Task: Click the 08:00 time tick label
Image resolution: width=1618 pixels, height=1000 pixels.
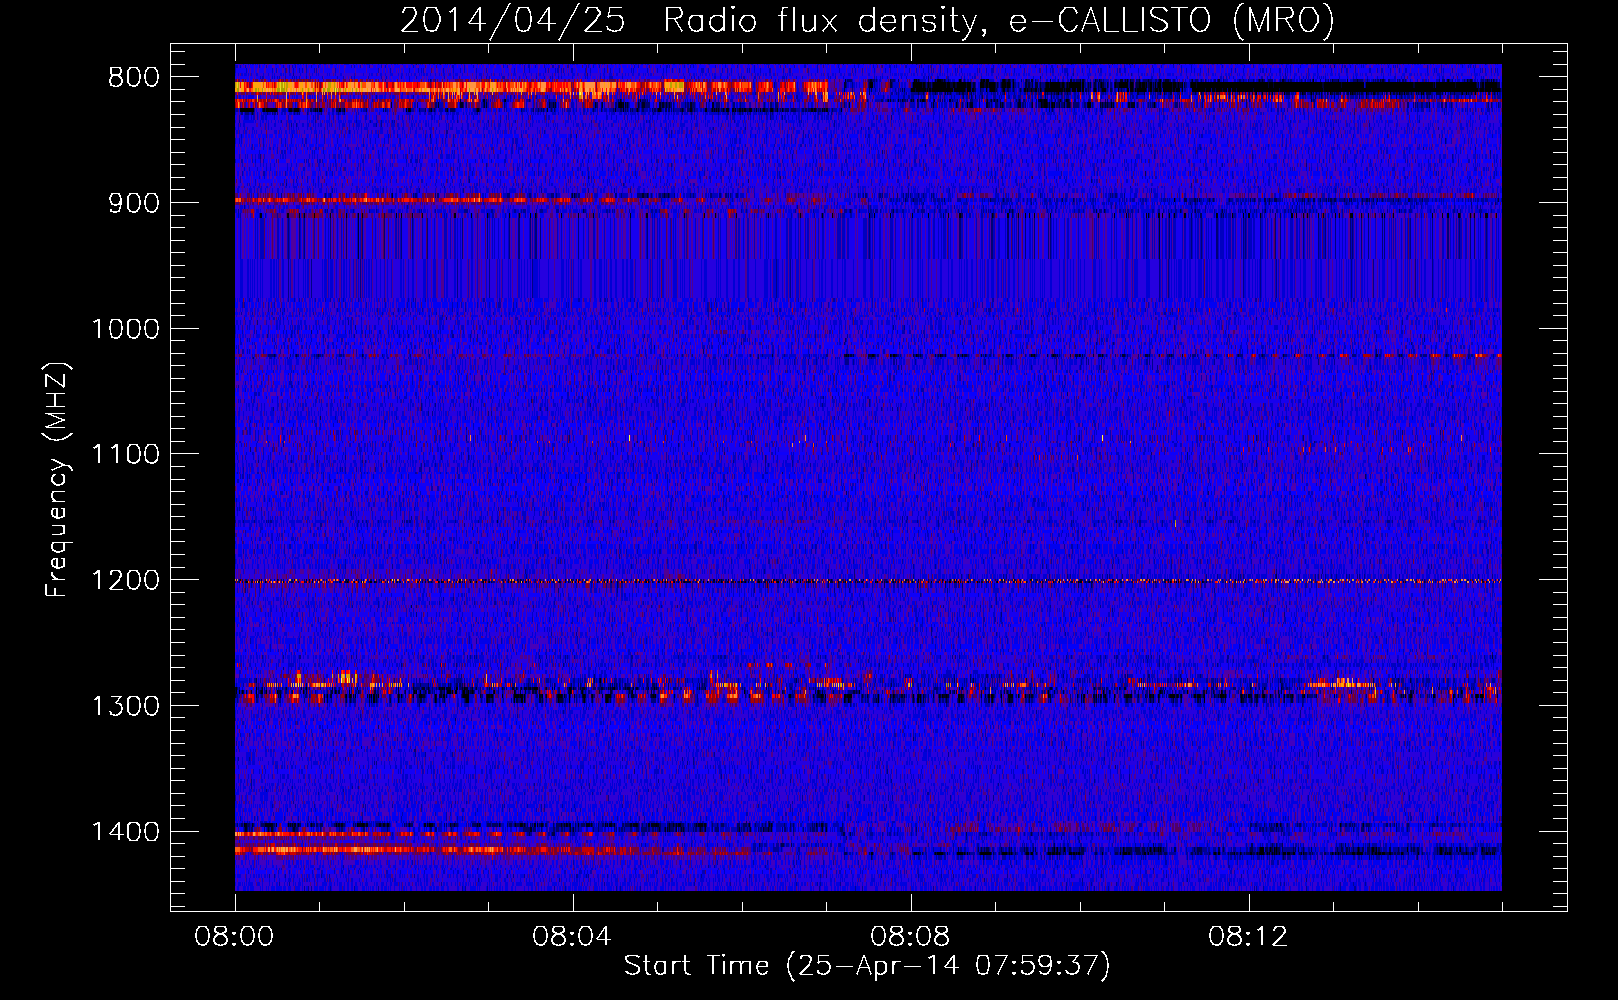Action: (235, 937)
